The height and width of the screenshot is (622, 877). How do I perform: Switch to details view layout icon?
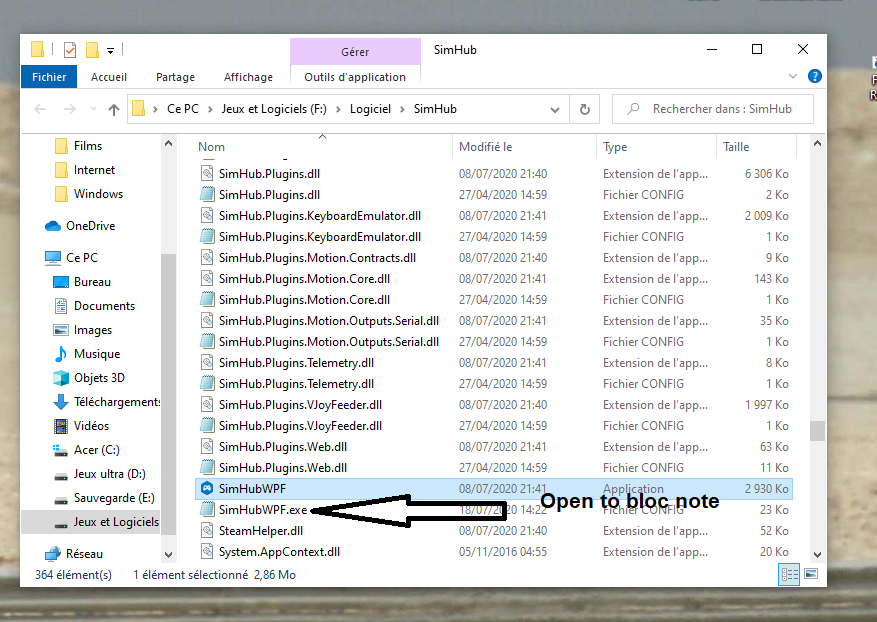point(789,574)
